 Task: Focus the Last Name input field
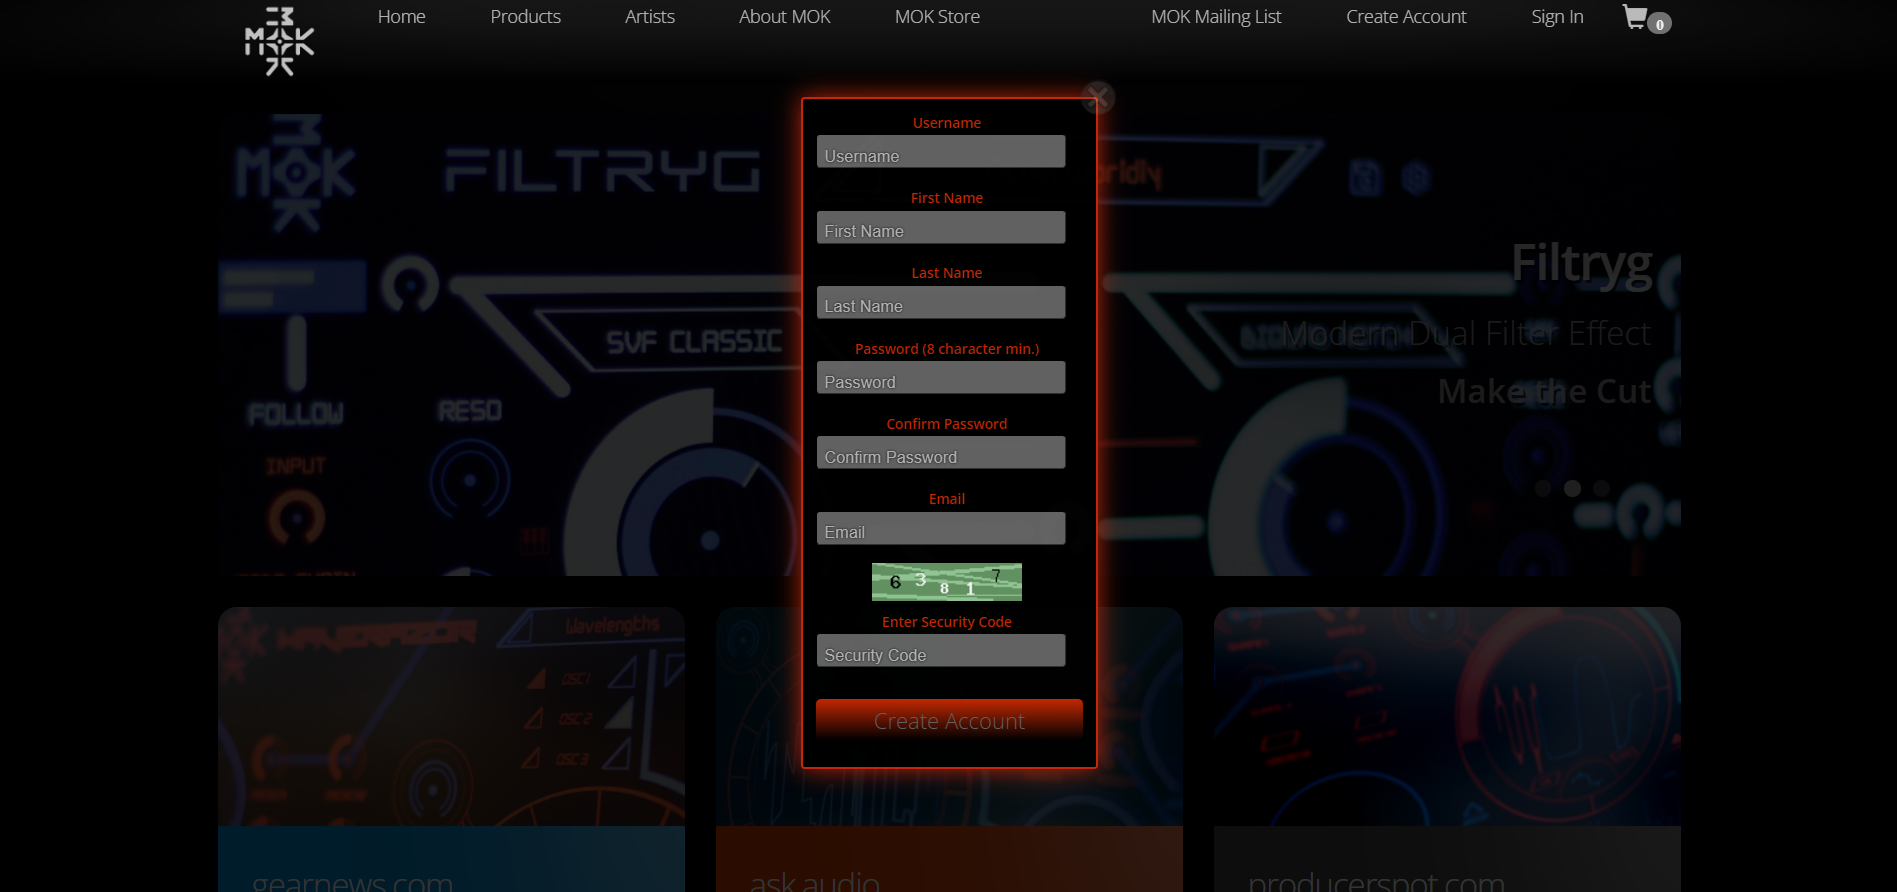pyautogui.click(x=941, y=302)
